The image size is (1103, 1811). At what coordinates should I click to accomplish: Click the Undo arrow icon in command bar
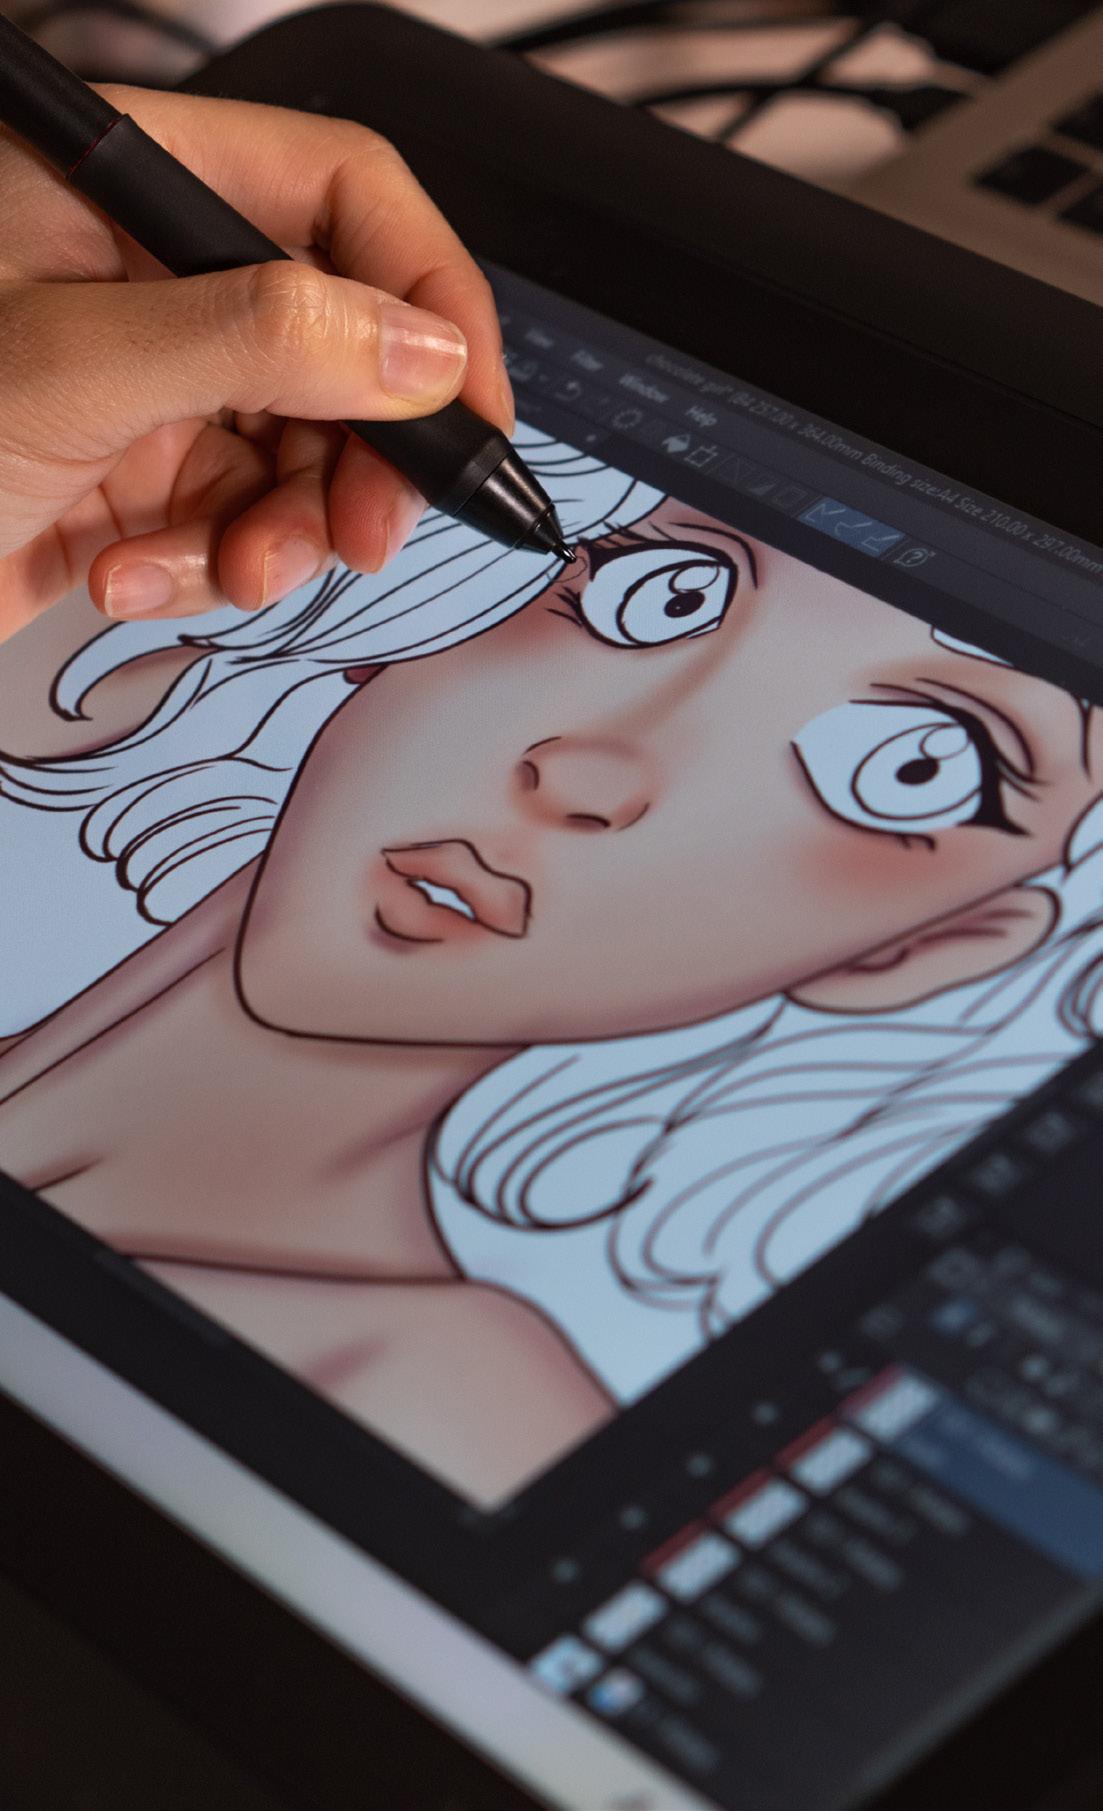point(568,391)
